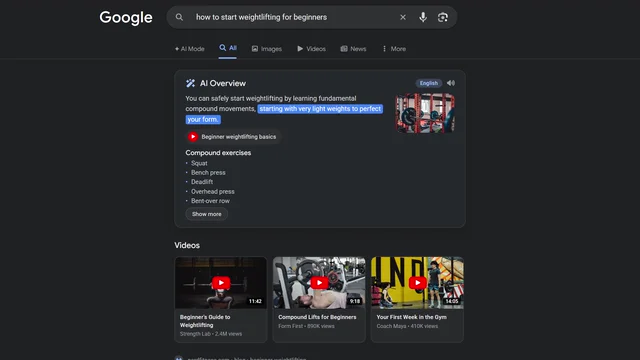Switch to Videos tab

pos(311,49)
